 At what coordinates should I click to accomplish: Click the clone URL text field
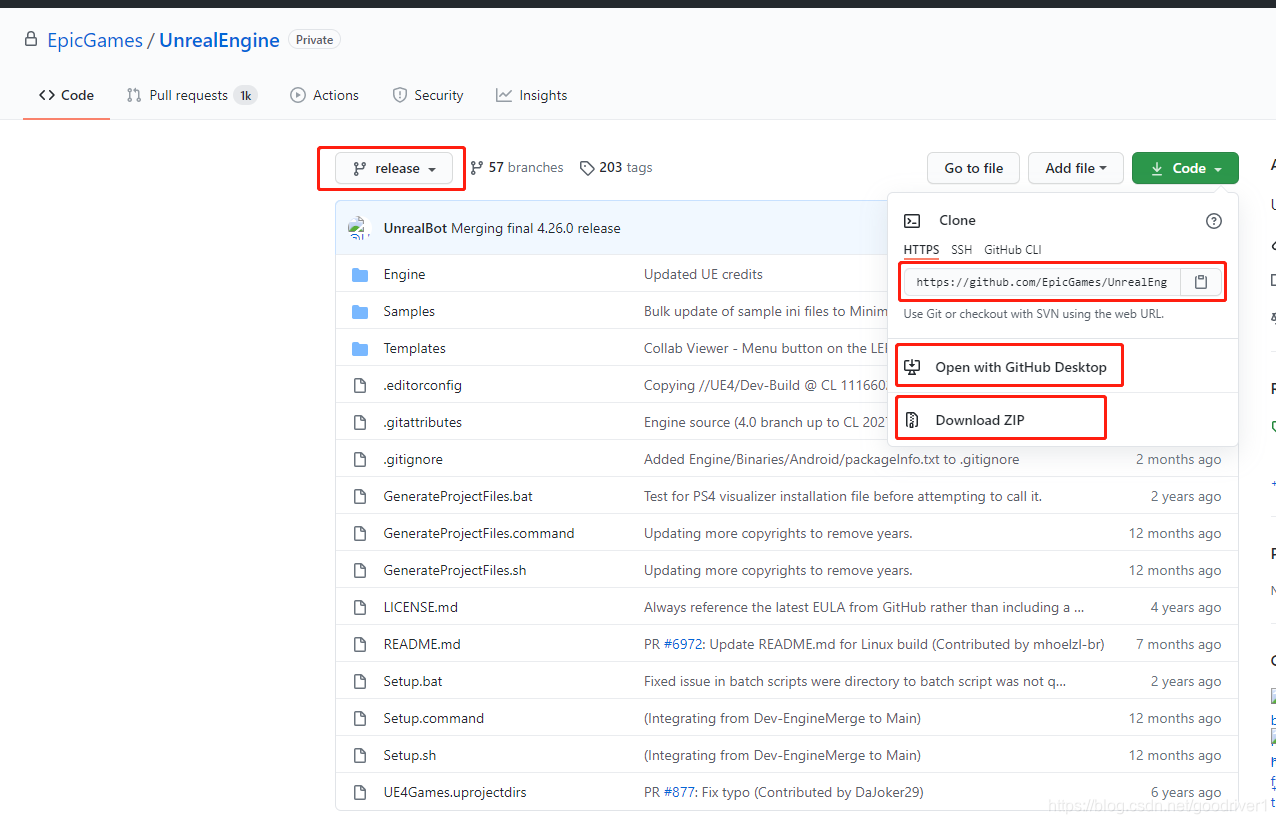click(1042, 282)
